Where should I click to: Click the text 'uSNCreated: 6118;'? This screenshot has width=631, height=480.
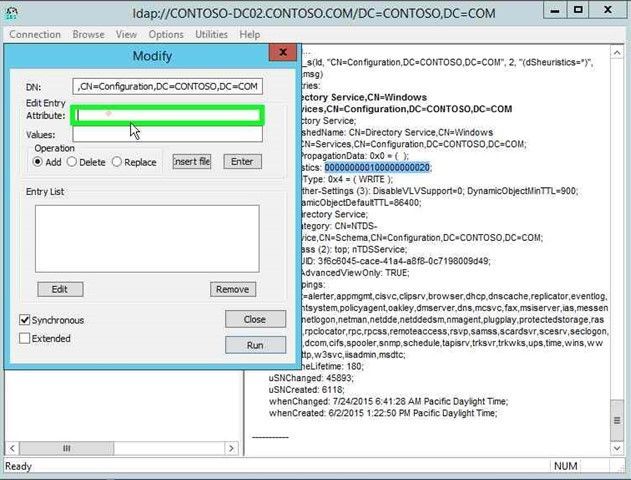pyautogui.click(x=306, y=390)
